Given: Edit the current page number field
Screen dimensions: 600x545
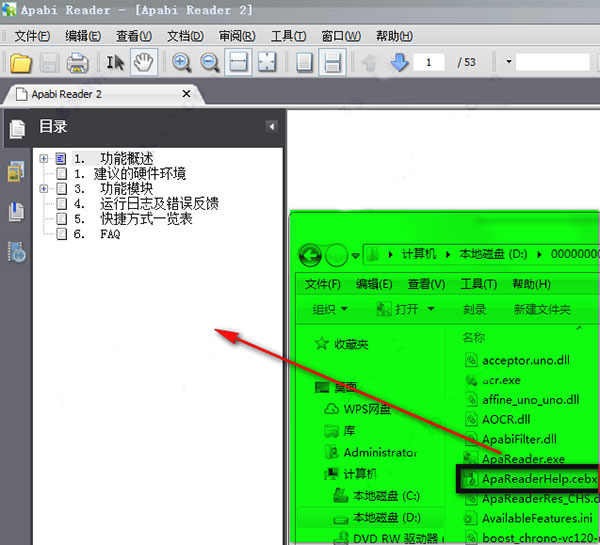Looking at the screenshot, I should coord(429,62).
